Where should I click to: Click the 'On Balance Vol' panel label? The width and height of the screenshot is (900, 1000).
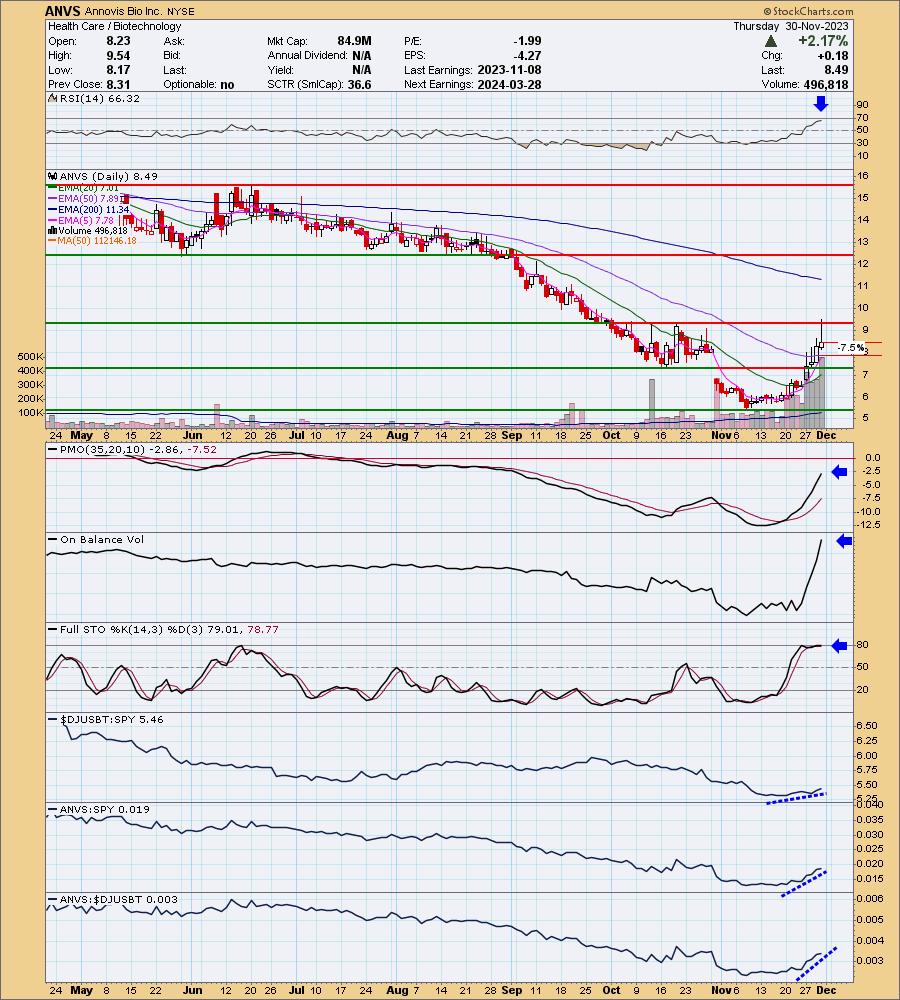pyautogui.click(x=102, y=540)
